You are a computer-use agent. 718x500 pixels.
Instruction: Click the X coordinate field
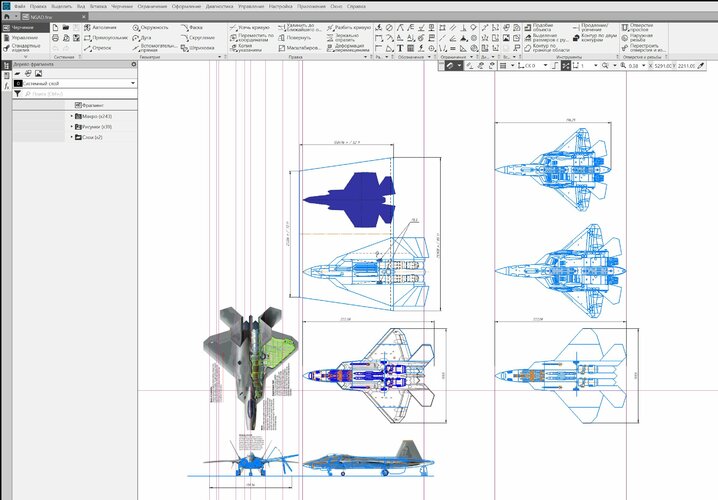pyautogui.click(x=663, y=65)
